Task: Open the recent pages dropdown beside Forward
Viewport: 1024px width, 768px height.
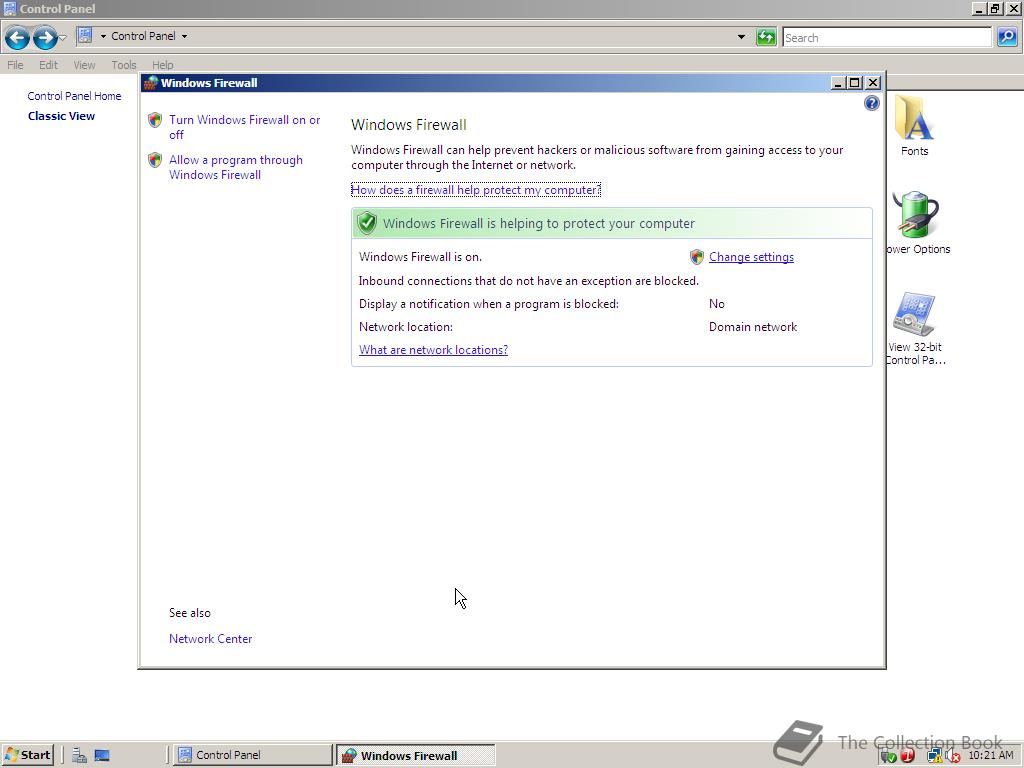Action: (x=63, y=38)
